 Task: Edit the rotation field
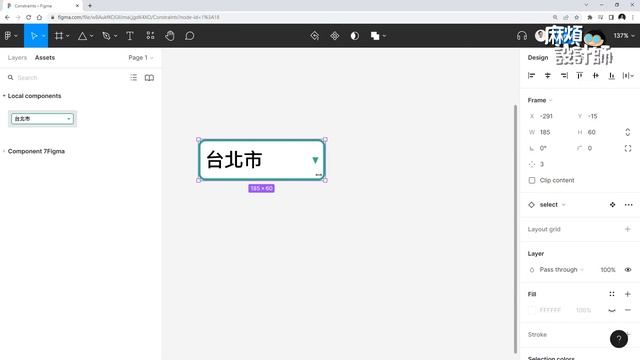pos(549,148)
